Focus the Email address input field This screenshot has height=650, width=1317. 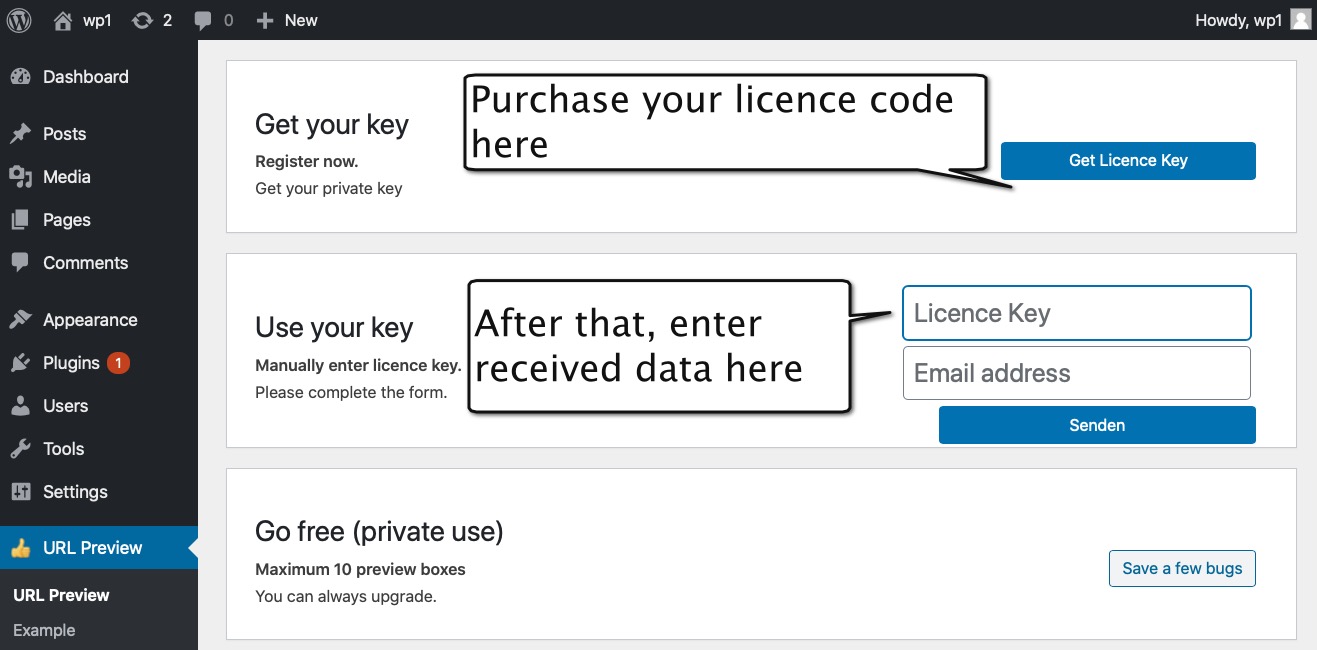pyautogui.click(x=1077, y=373)
